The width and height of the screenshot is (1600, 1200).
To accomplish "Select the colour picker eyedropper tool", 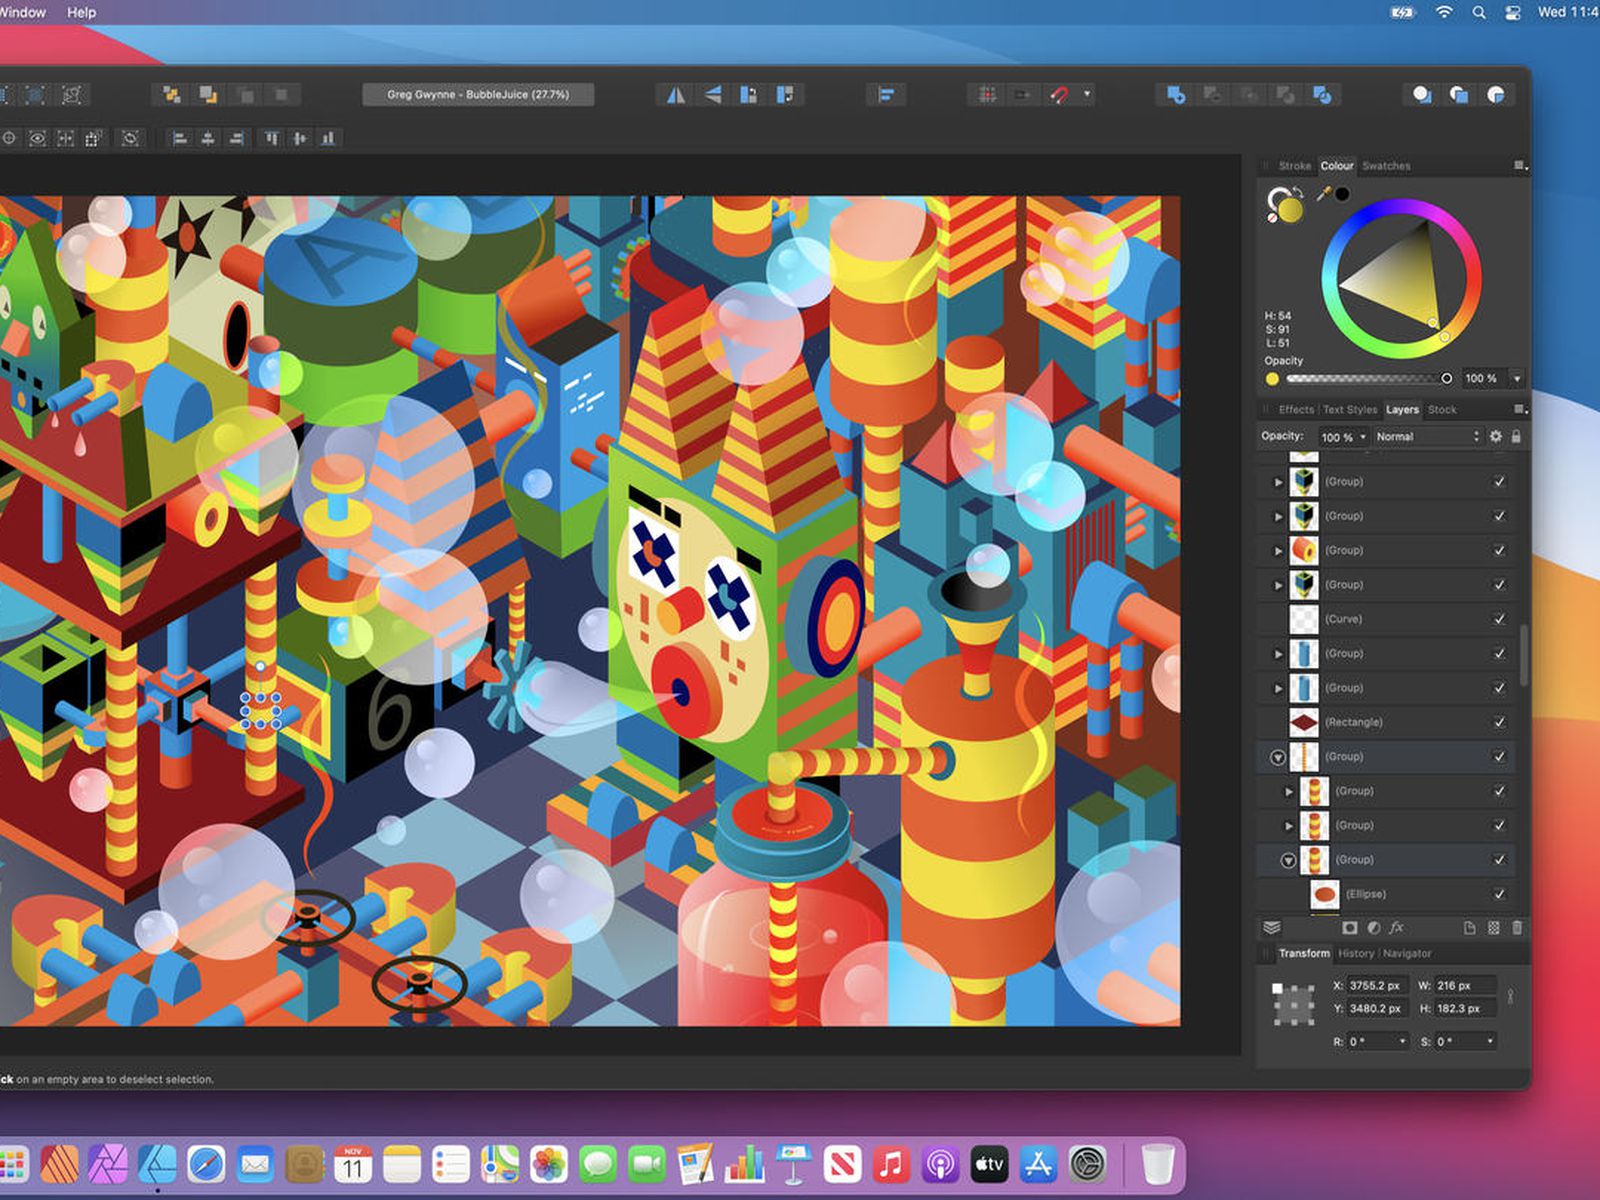I will (x=1323, y=194).
